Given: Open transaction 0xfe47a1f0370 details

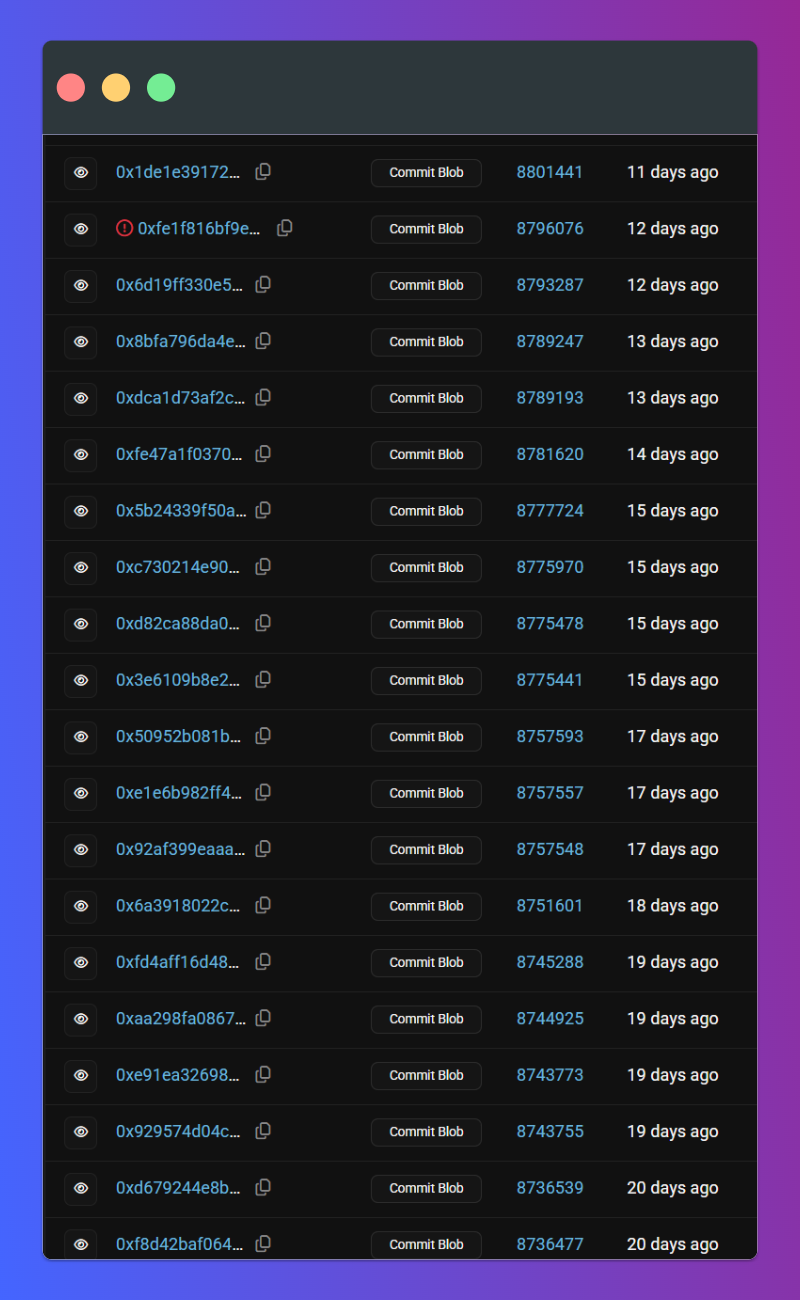Looking at the screenshot, I should [179, 454].
